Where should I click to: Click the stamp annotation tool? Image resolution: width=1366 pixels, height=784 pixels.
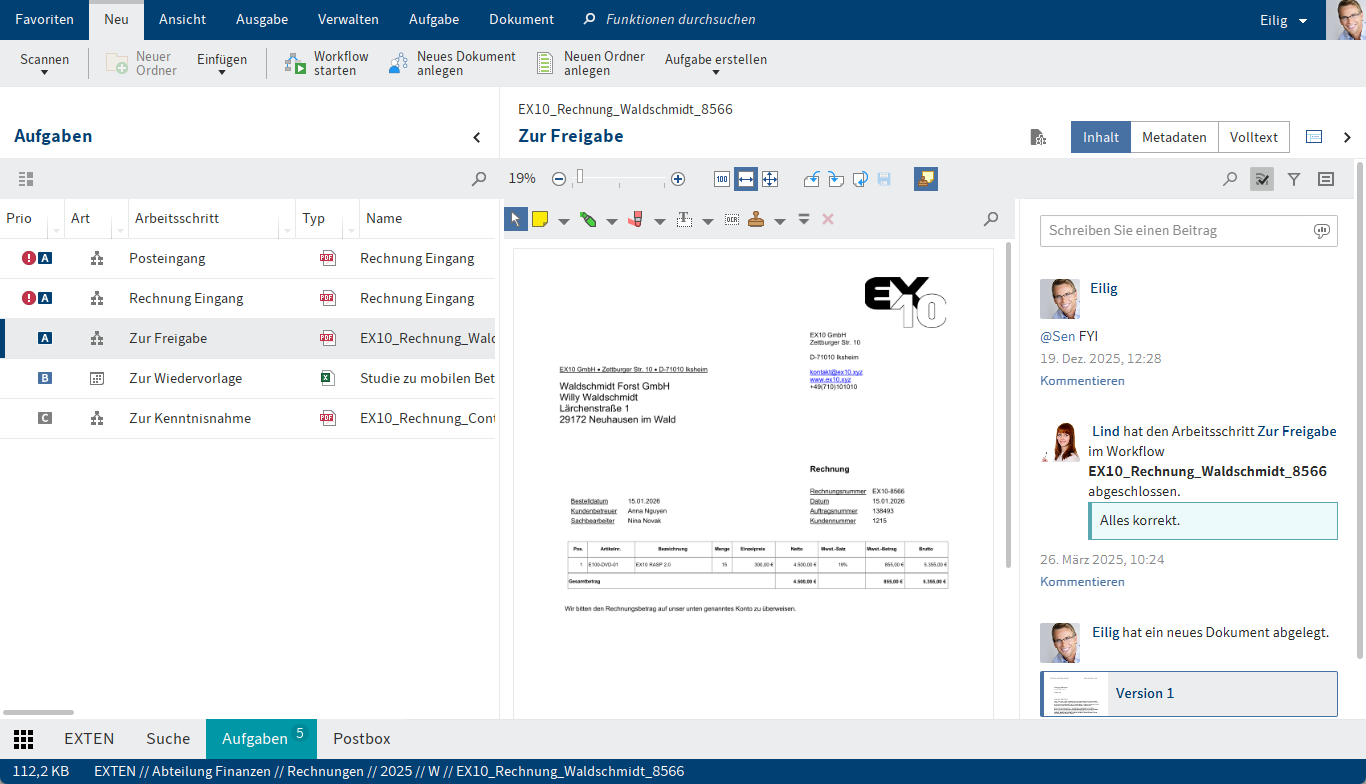click(x=757, y=219)
